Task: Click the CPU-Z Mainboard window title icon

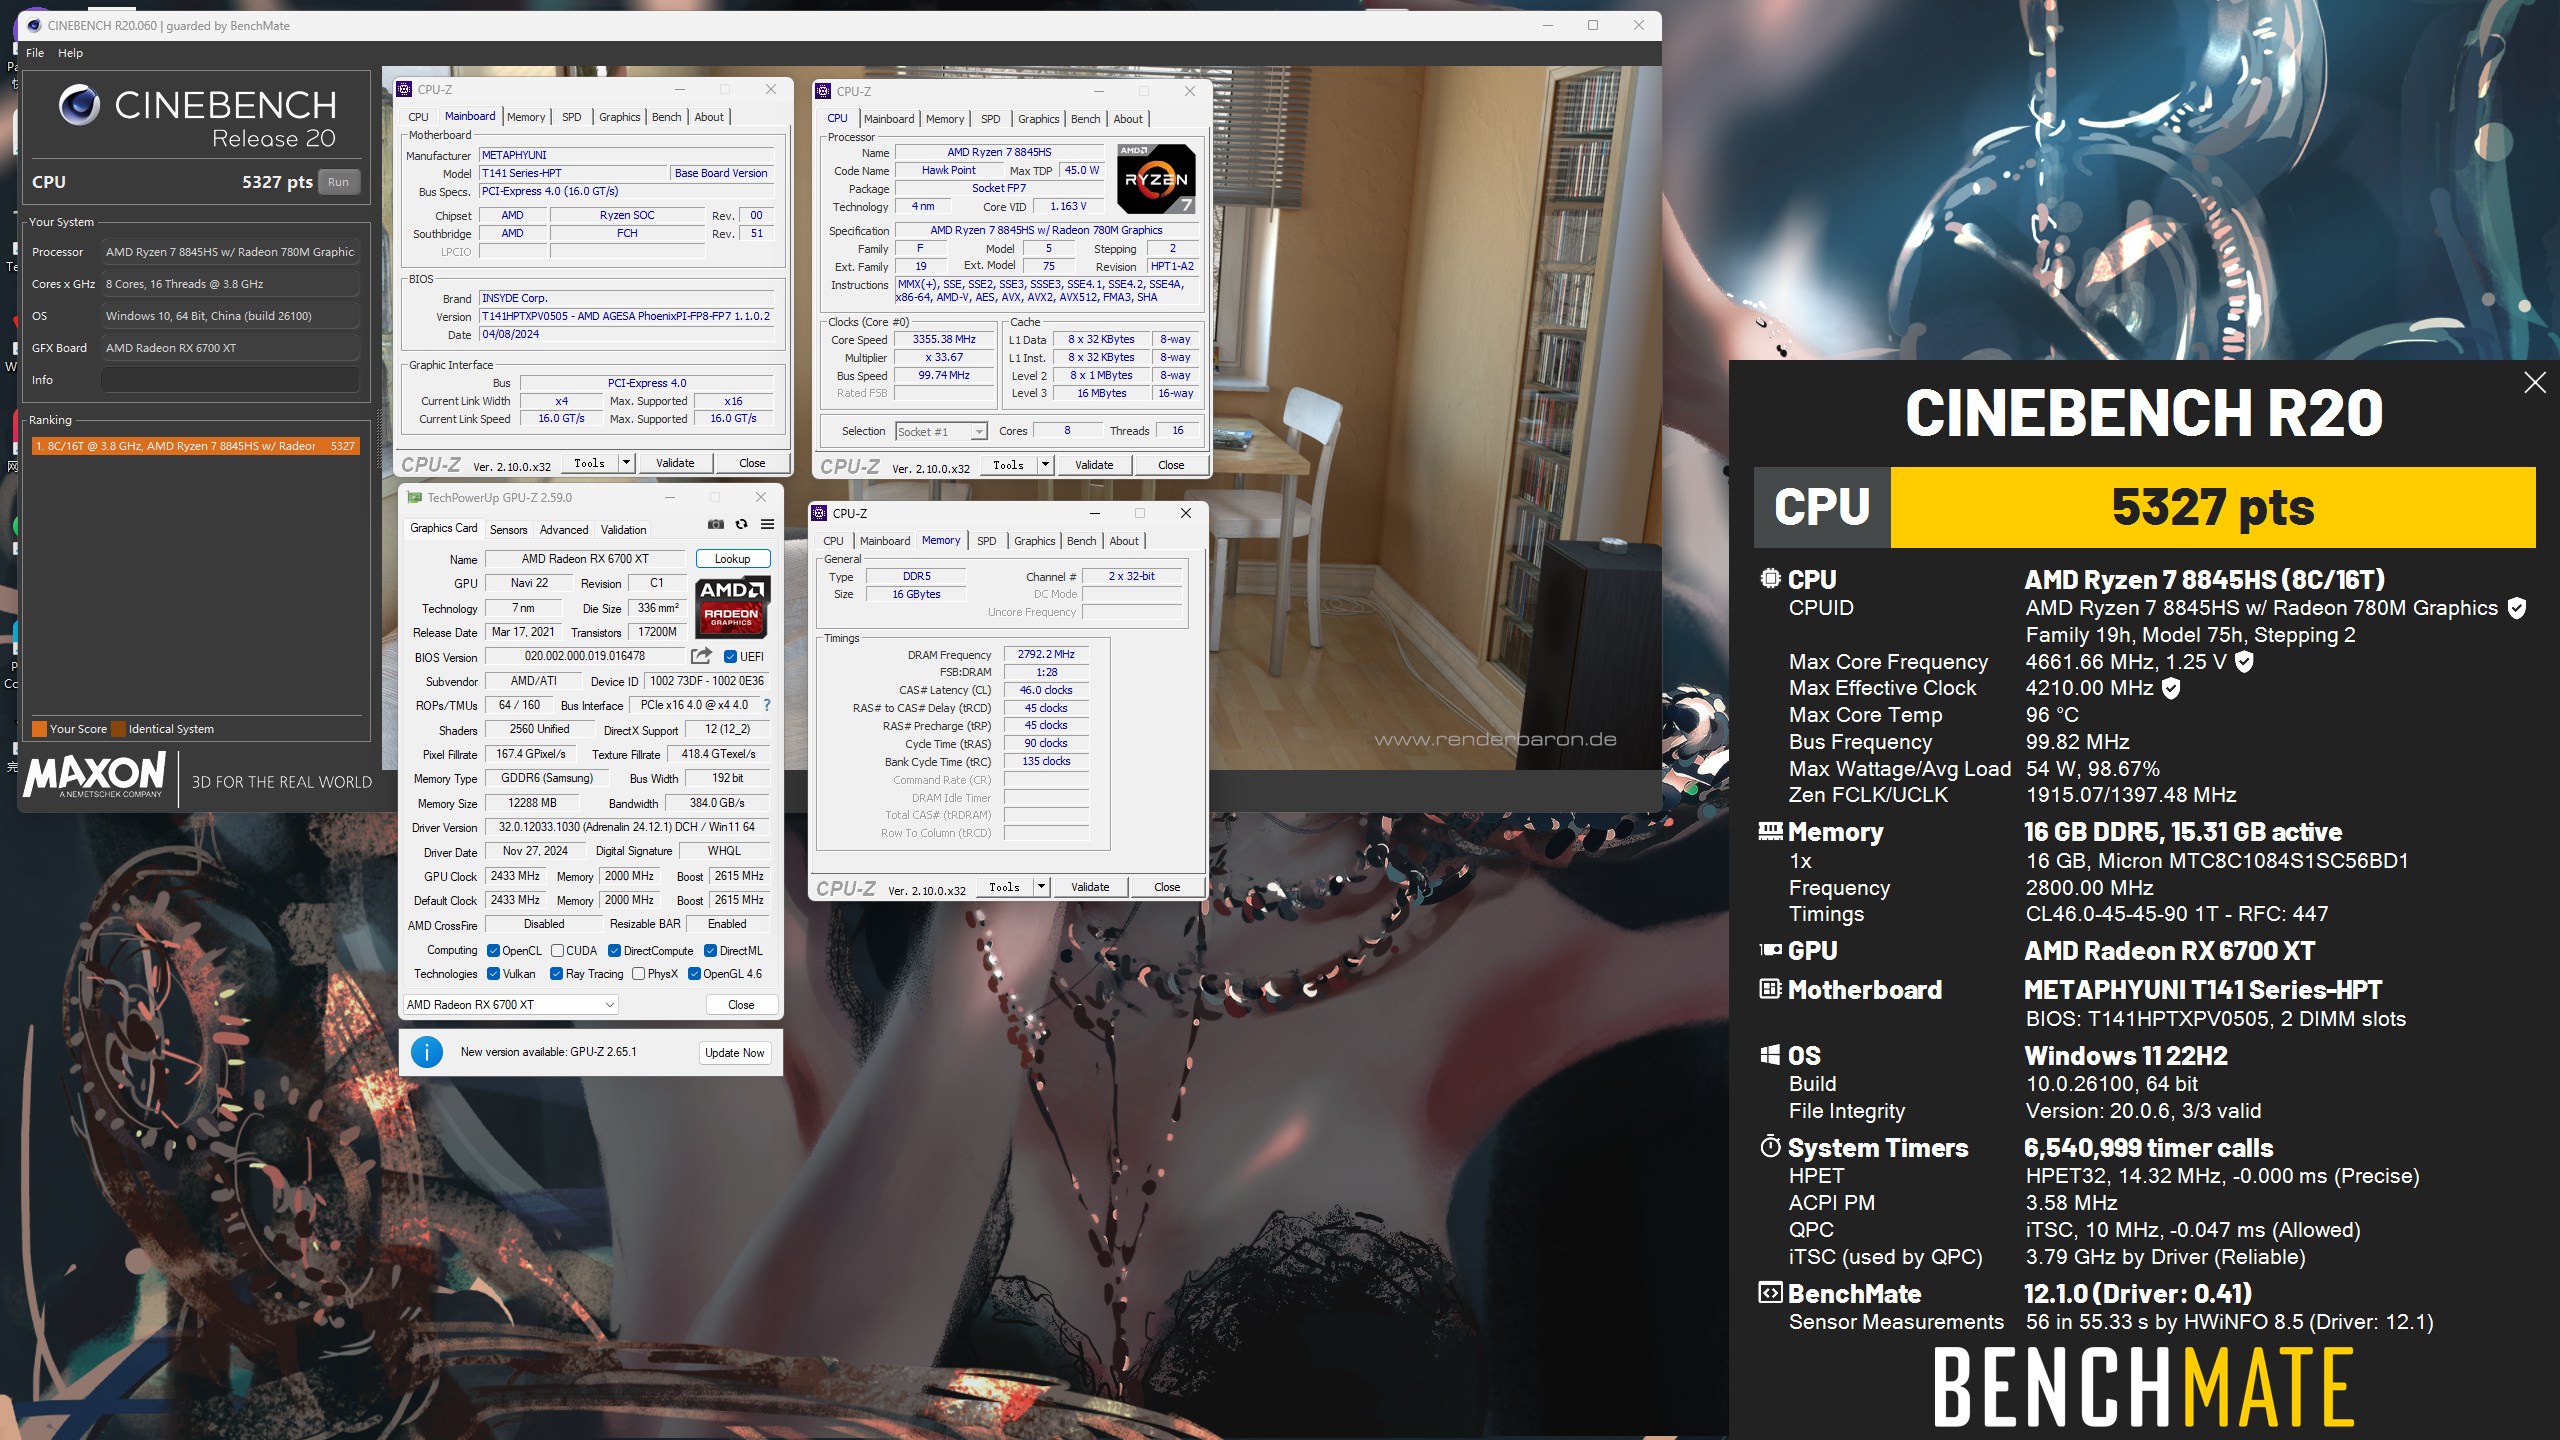Action: (x=404, y=89)
